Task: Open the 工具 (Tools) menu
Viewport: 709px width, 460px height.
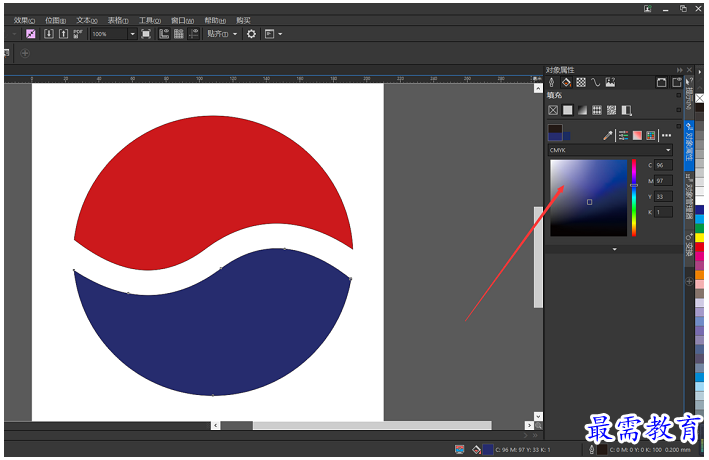Action: click(x=149, y=20)
